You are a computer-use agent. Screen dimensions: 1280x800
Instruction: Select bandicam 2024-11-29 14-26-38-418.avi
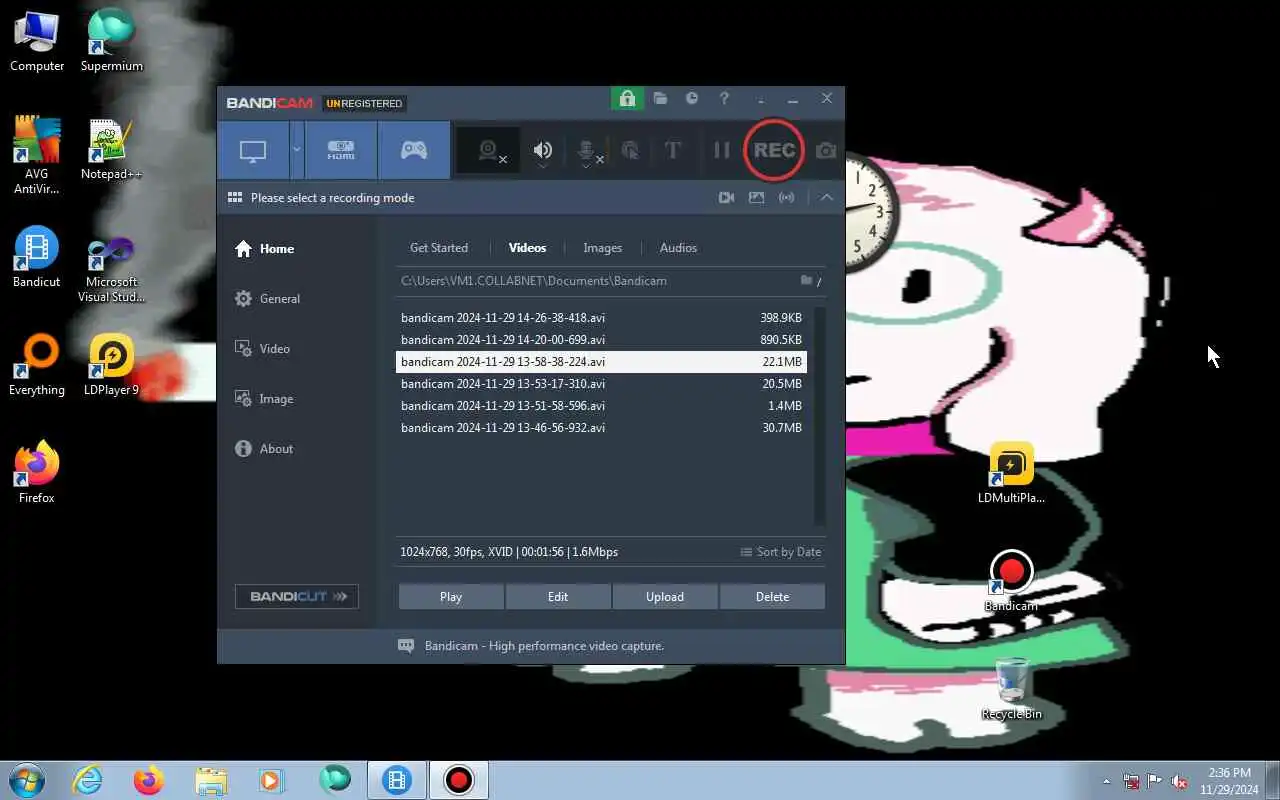click(x=601, y=318)
